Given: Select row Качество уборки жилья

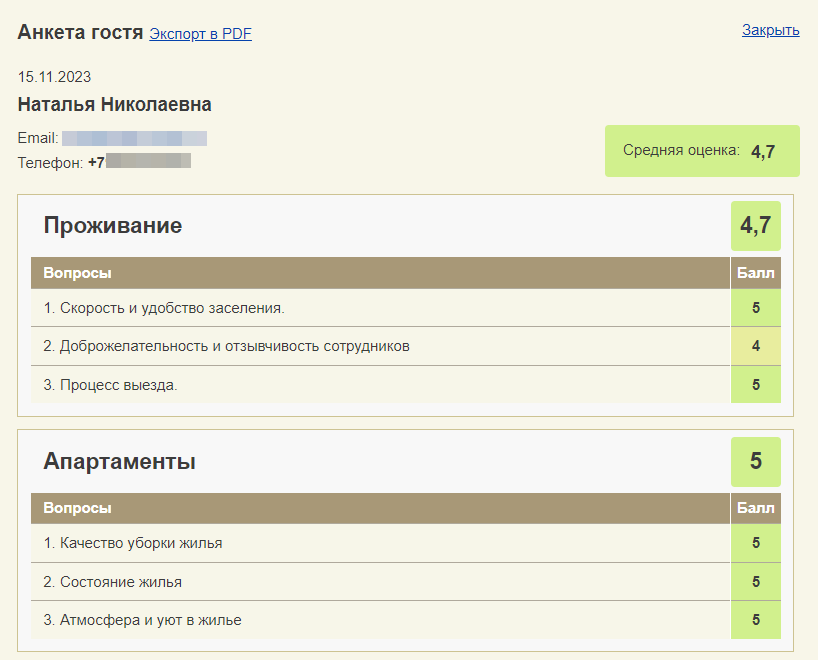Looking at the screenshot, I should click(x=380, y=543).
